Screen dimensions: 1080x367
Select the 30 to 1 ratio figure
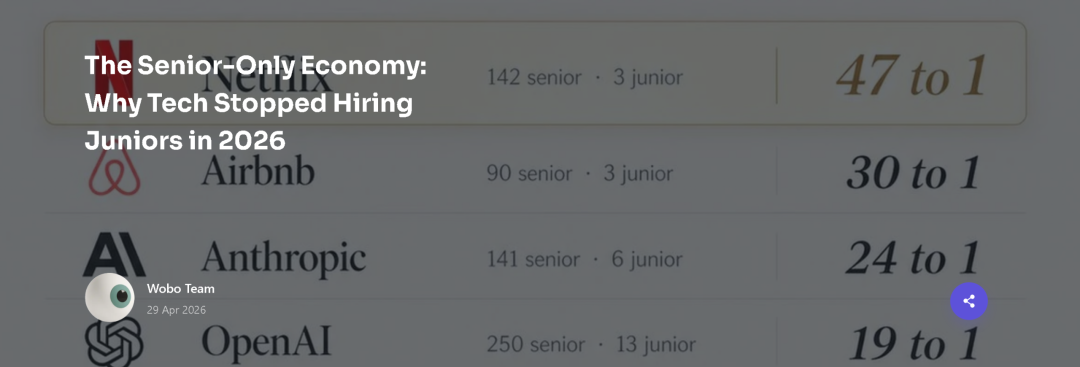pos(913,171)
